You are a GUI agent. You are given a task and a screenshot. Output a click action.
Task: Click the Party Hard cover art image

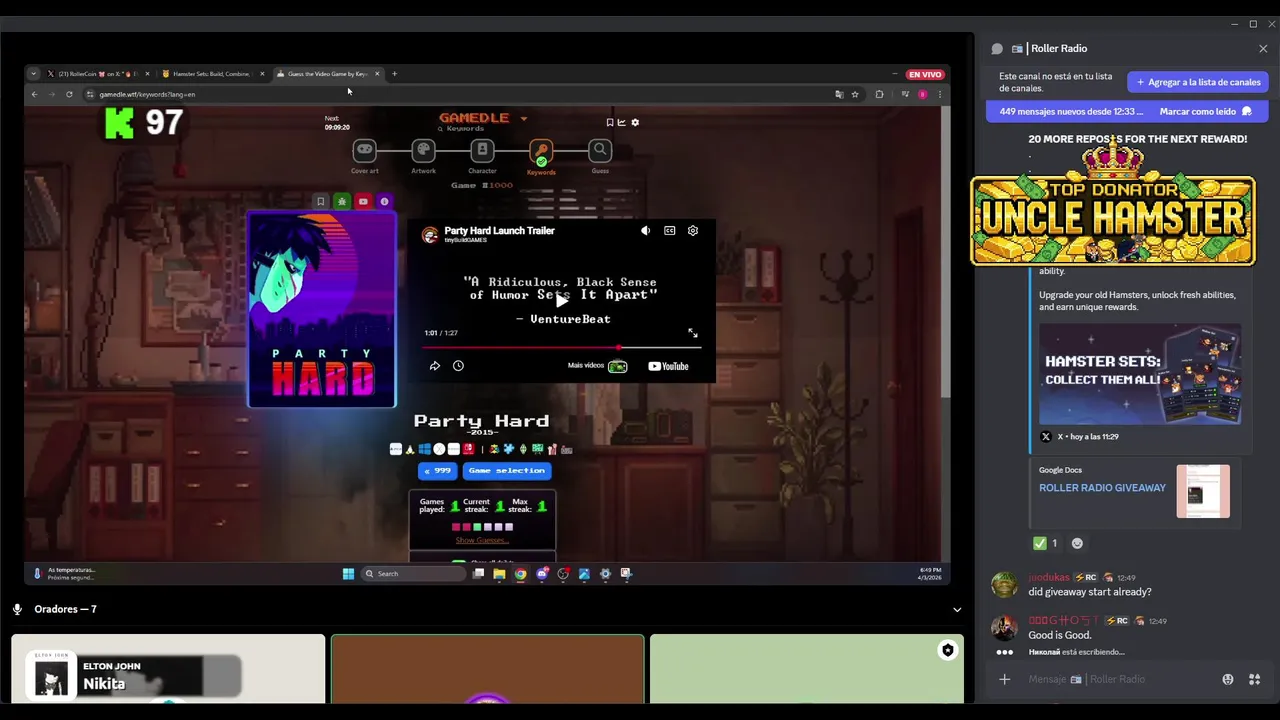click(x=322, y=310)
